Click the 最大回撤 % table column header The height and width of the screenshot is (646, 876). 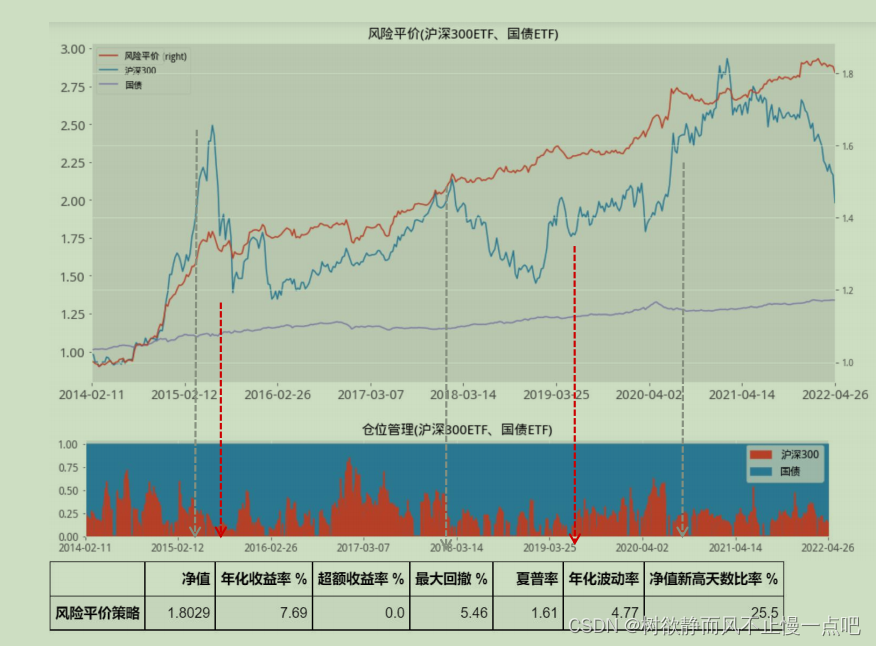pyautogui.click(x=451, y=579)
